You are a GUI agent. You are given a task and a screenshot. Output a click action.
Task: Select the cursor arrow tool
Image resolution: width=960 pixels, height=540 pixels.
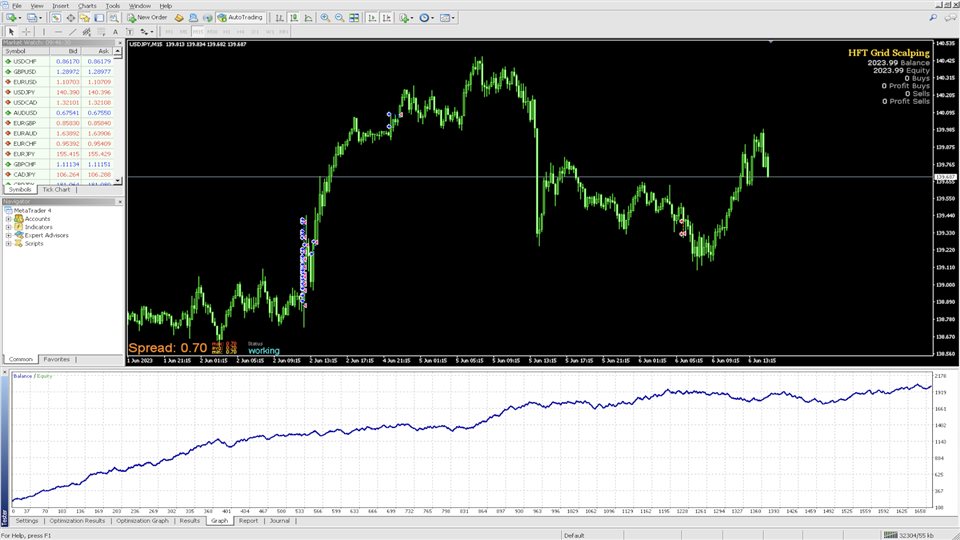[x=11, y=32]
